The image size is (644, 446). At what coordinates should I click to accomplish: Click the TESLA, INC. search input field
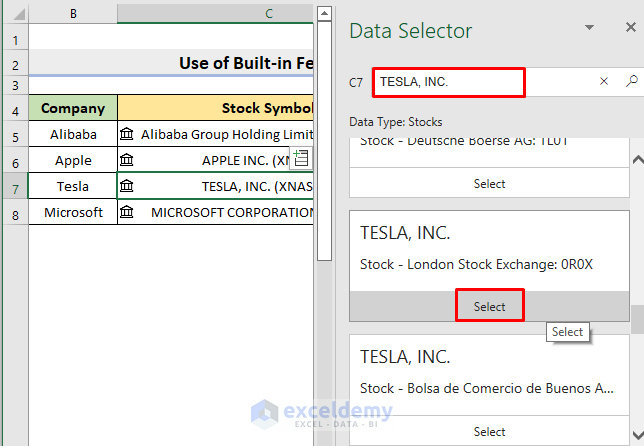pyautogui.click(x=448, y=82)
